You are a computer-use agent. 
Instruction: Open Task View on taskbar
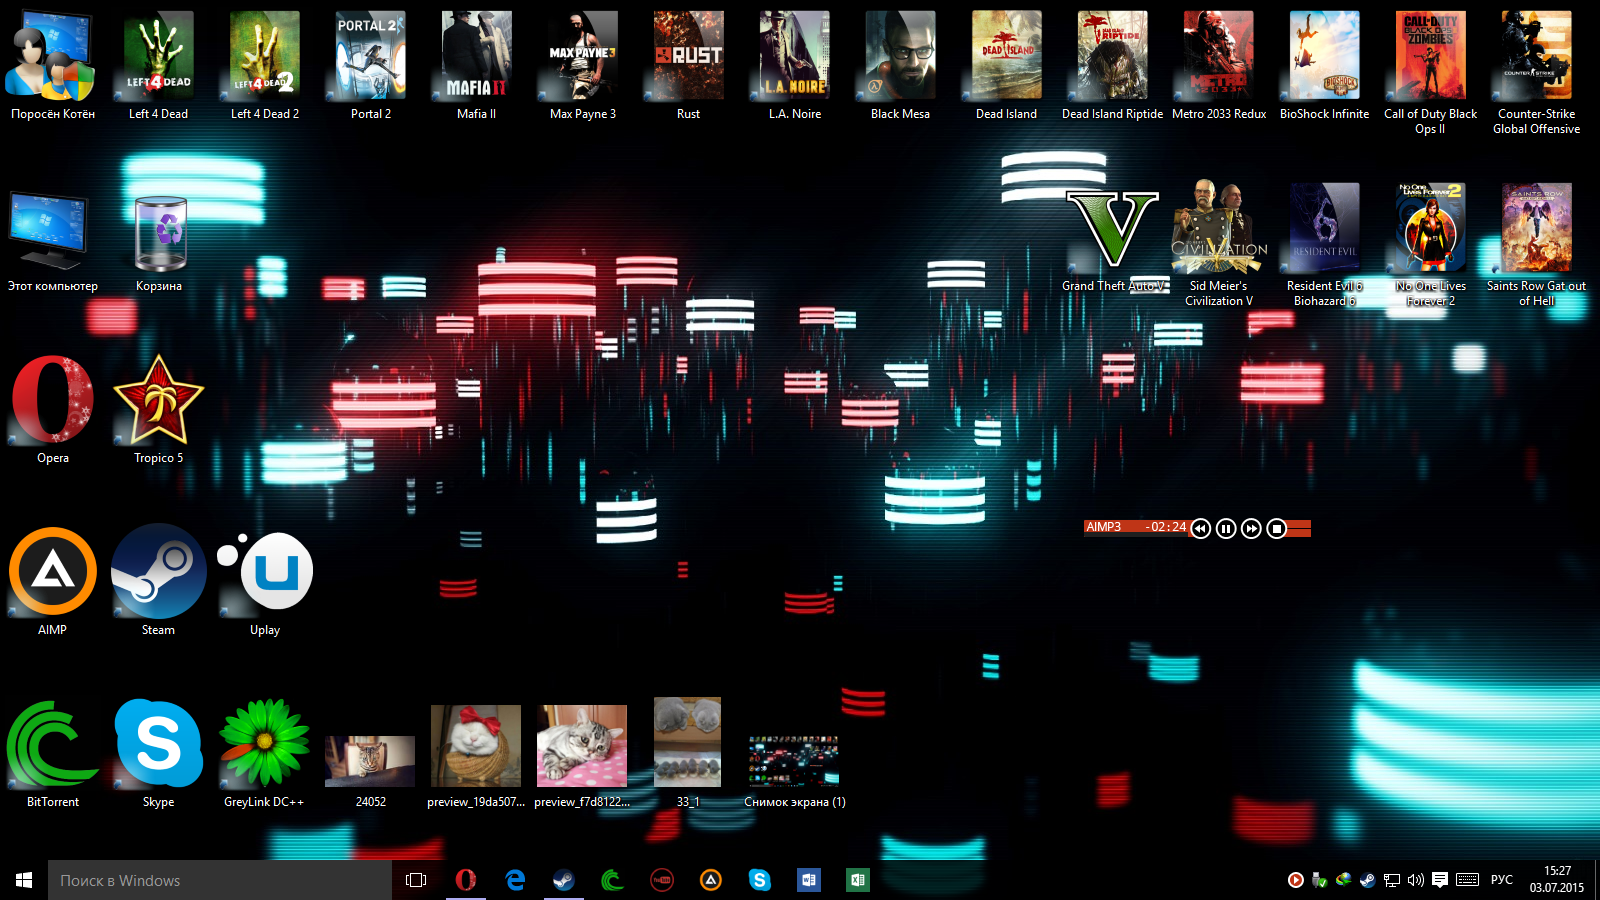[416, 880]
